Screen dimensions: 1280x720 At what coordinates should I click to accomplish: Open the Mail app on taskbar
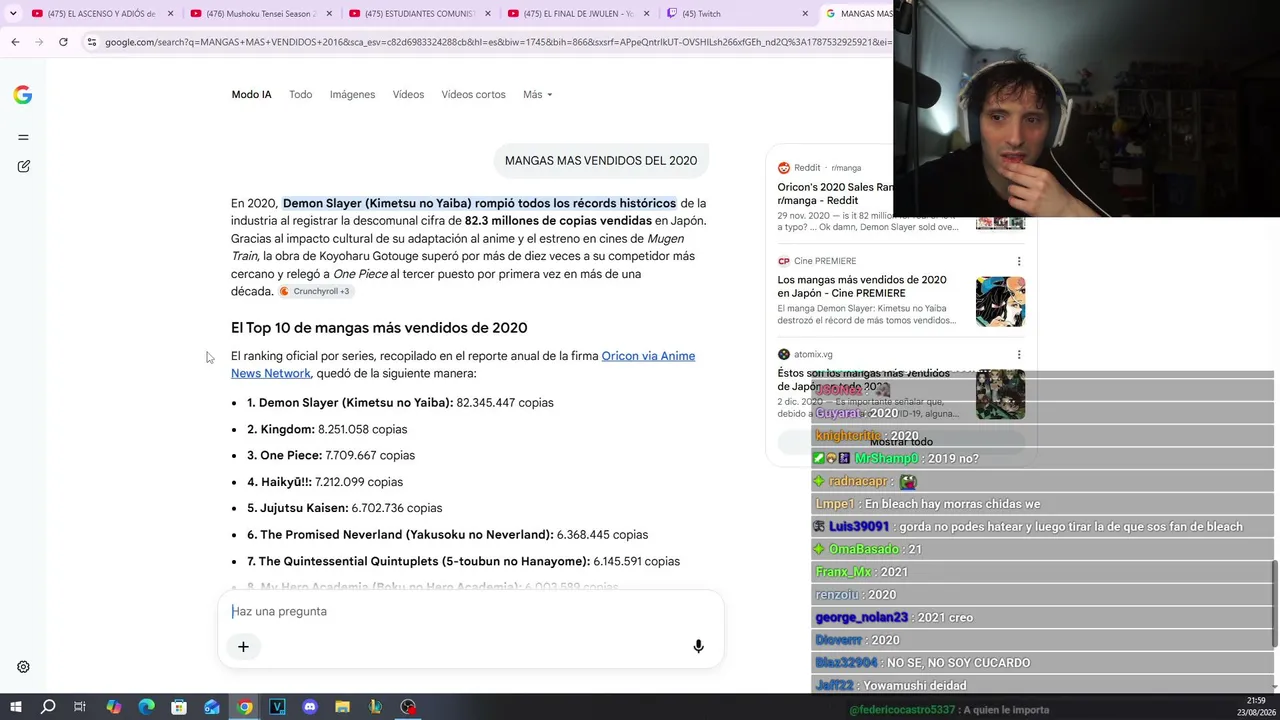coord(212,707)
